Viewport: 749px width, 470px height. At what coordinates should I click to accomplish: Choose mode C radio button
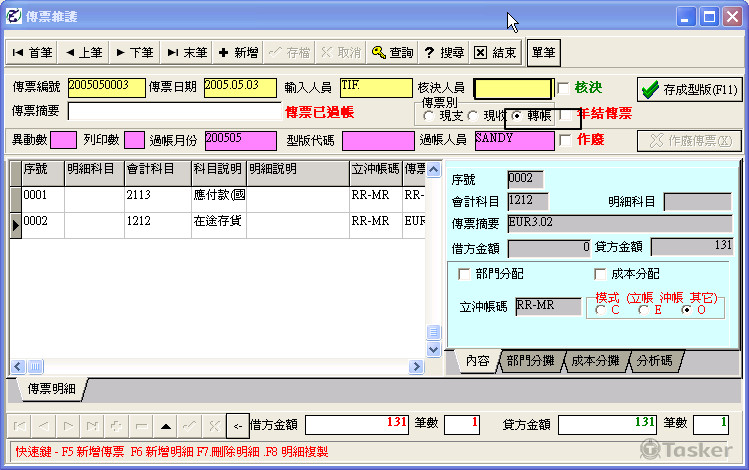coord(600,310)
